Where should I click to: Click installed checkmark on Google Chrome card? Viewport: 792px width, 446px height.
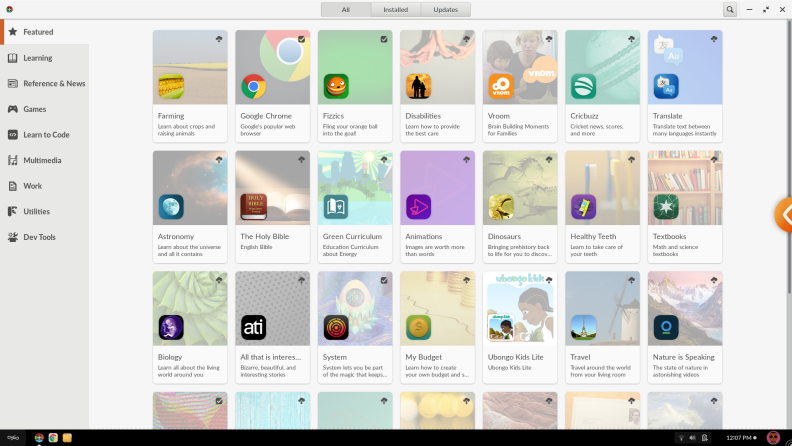[x=302, y=39]
